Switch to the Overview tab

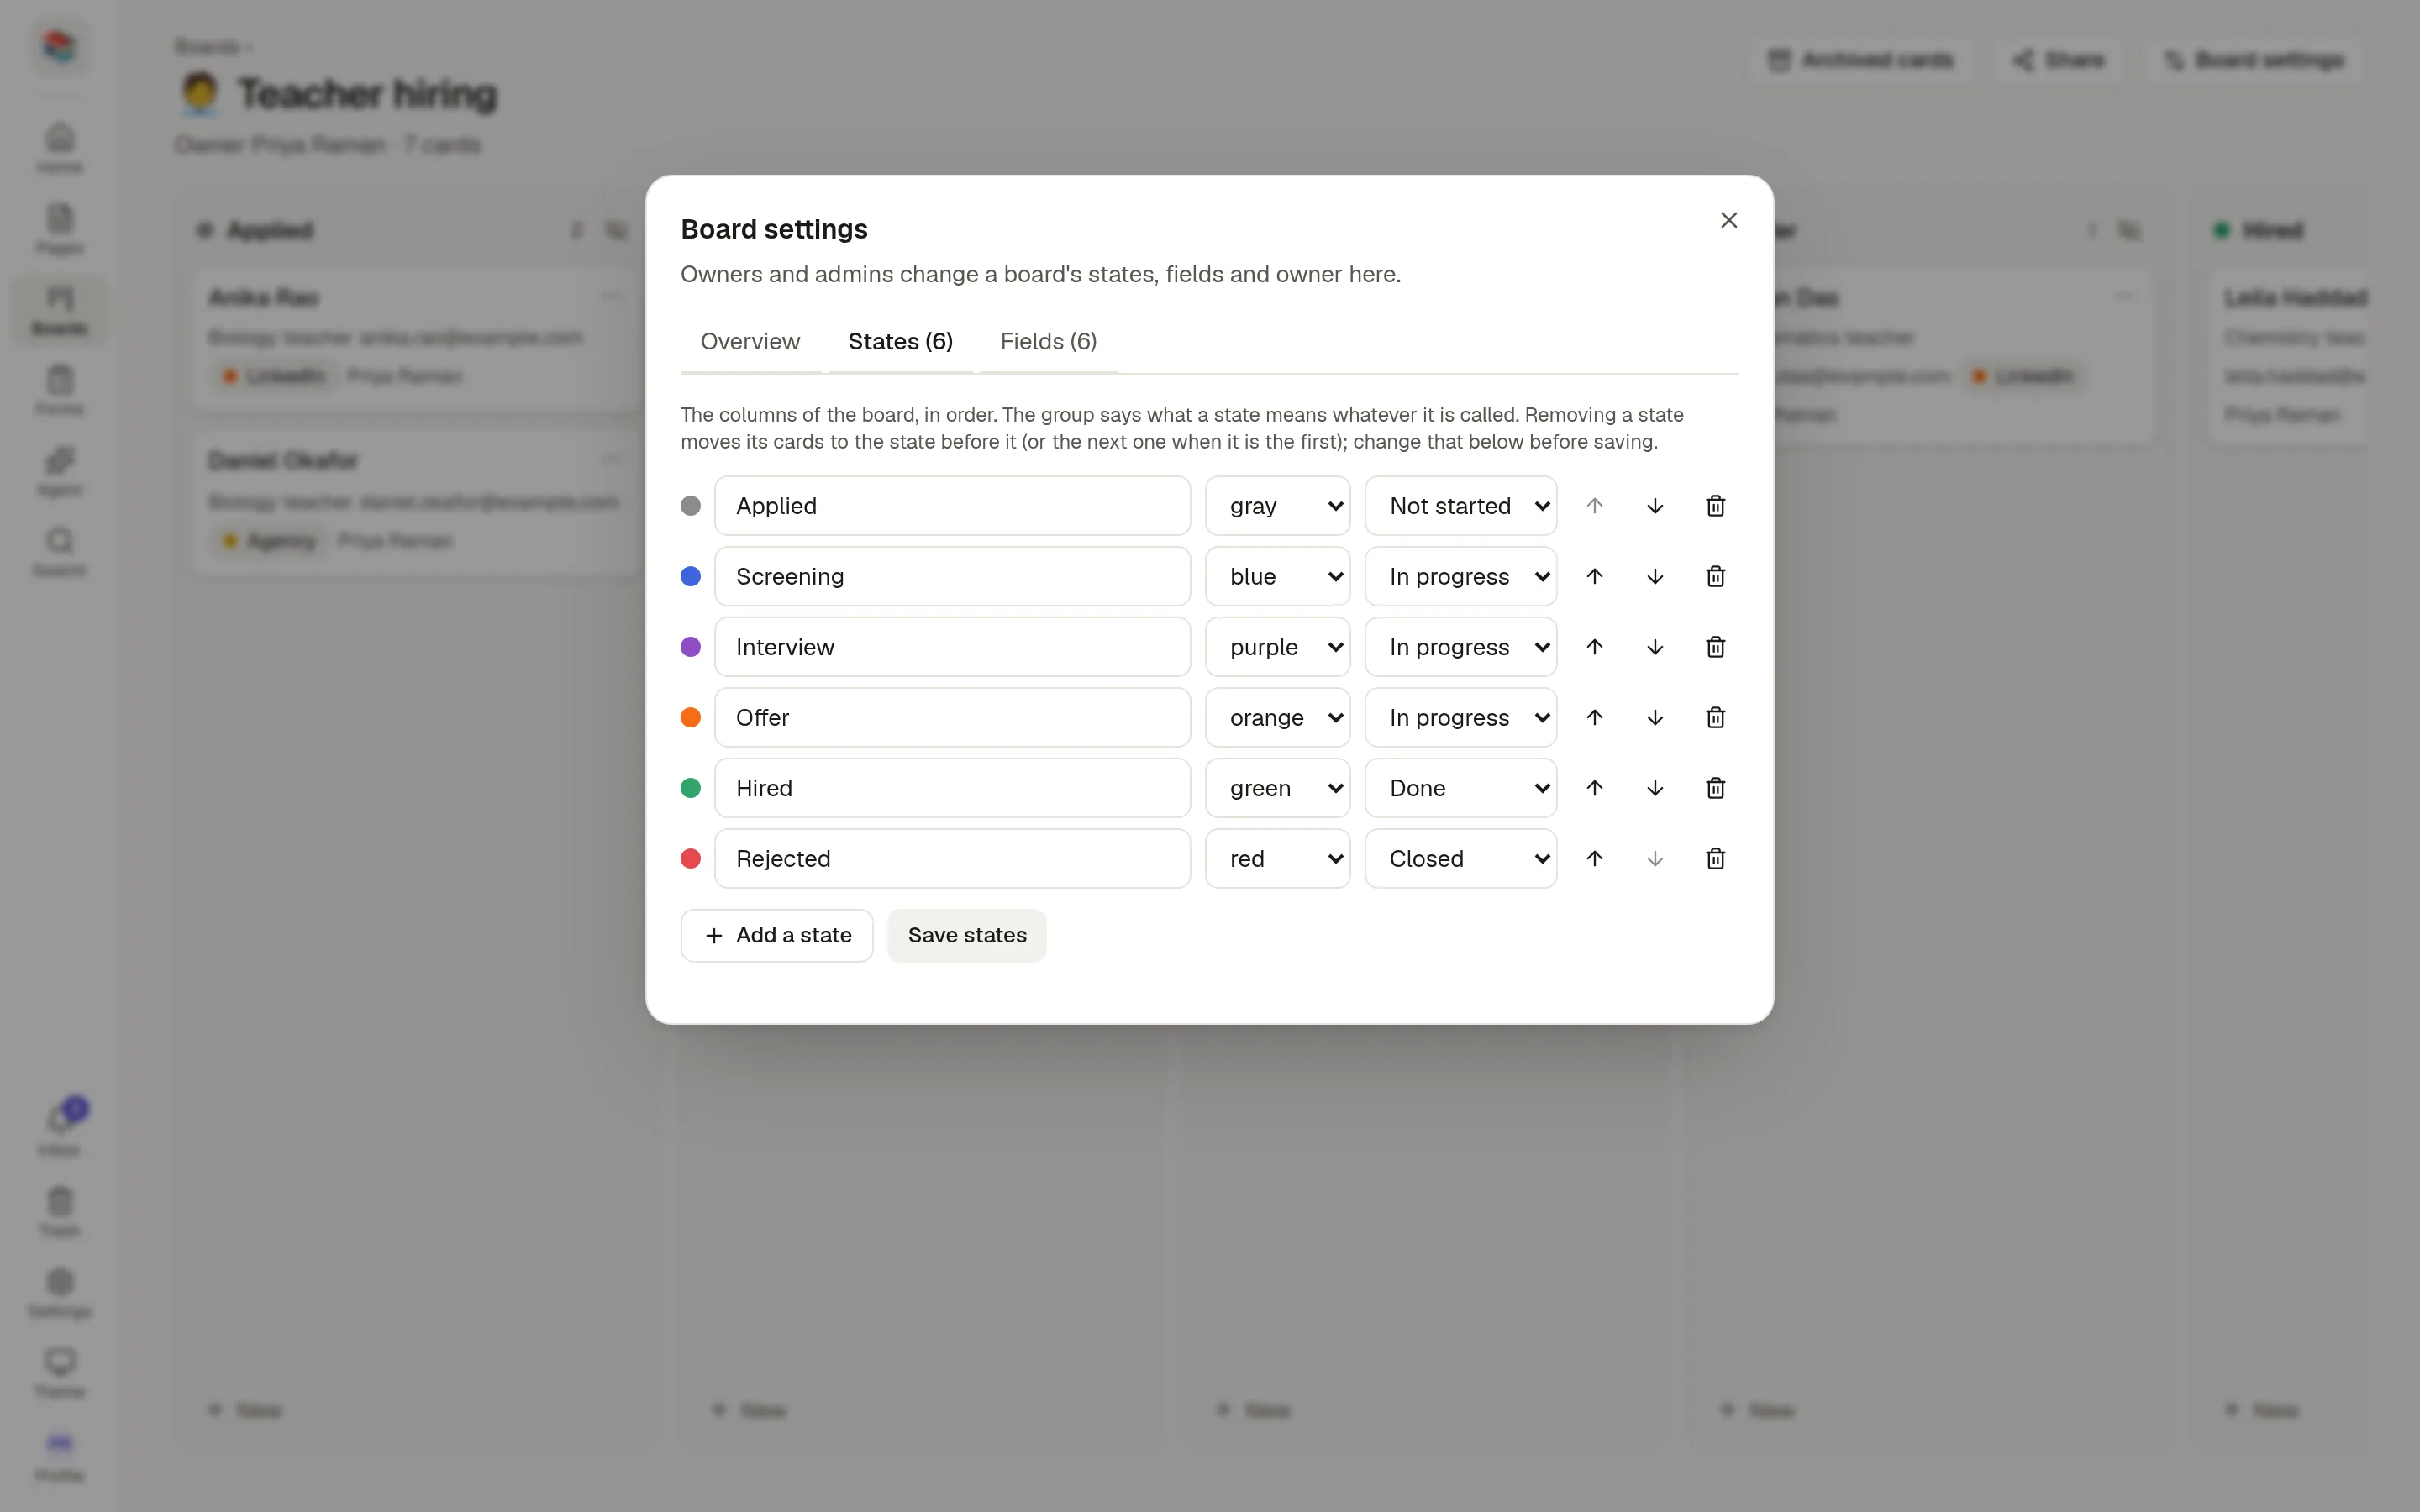[750, 342]
